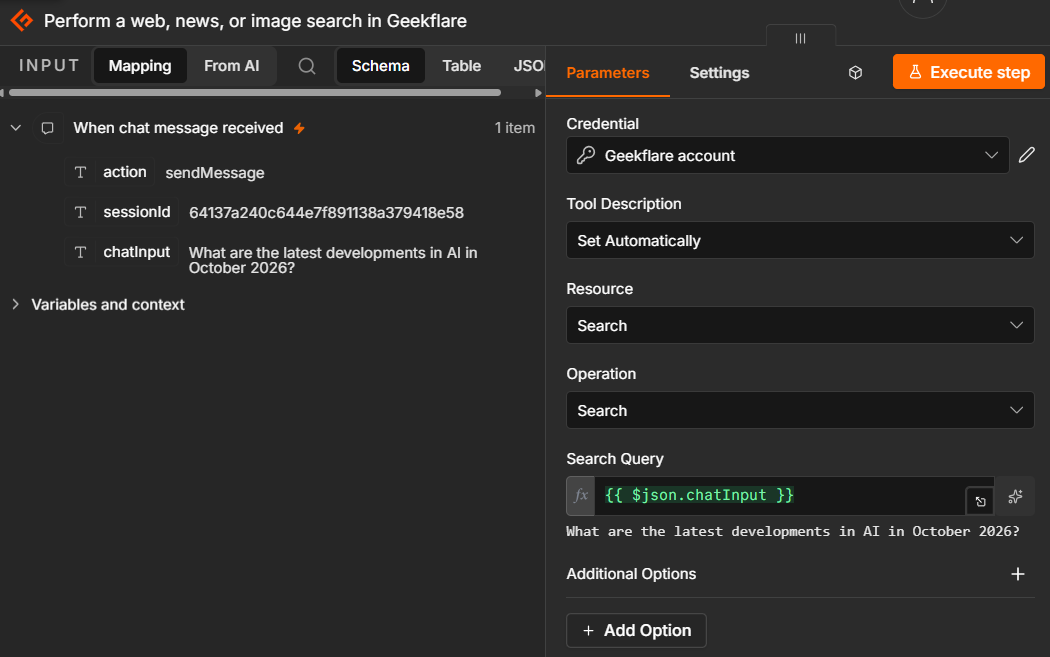Open the Resource dropdown

pyautogui.click(x=800, y=325)
